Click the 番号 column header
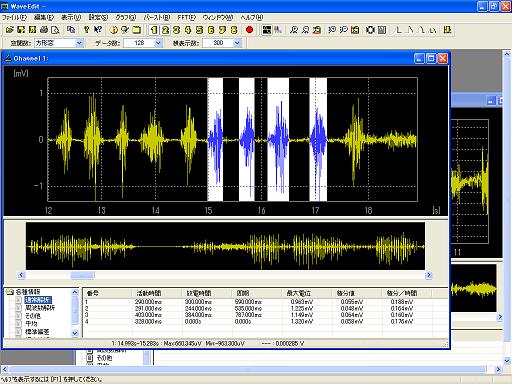 (93, 293)
